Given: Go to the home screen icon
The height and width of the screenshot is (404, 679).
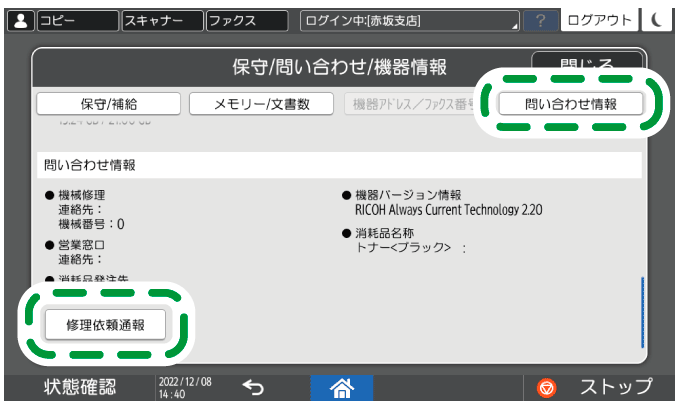Looking at the screenshot, I should coord(342,388).
